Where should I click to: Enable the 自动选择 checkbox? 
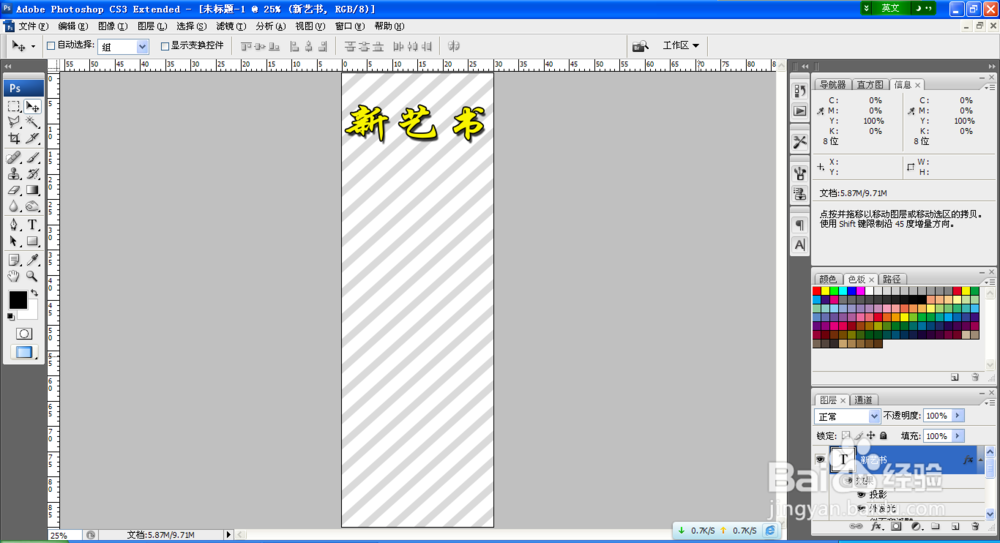(51, 46)
